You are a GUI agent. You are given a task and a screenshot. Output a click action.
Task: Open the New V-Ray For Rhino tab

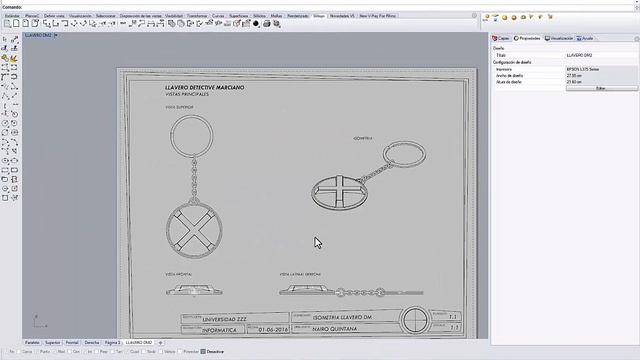(378, 16)
